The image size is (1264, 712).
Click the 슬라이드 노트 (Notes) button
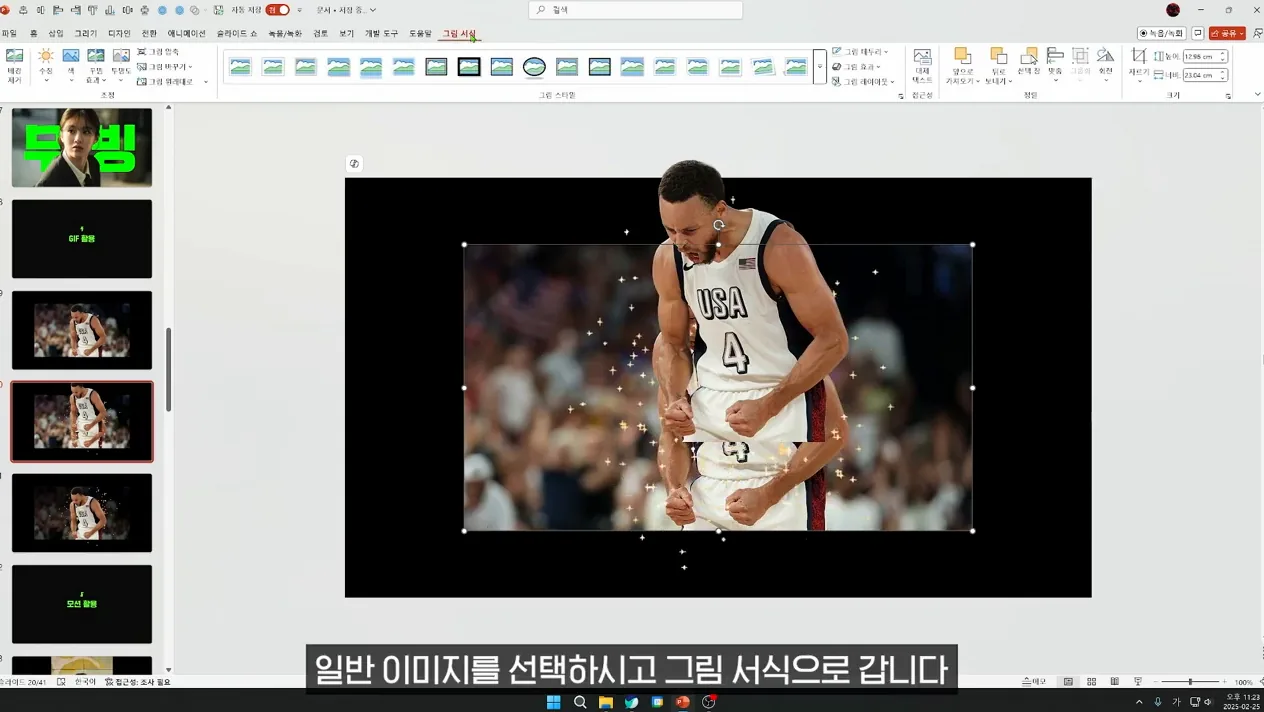pyautogui.click(x=1034, y=682)
